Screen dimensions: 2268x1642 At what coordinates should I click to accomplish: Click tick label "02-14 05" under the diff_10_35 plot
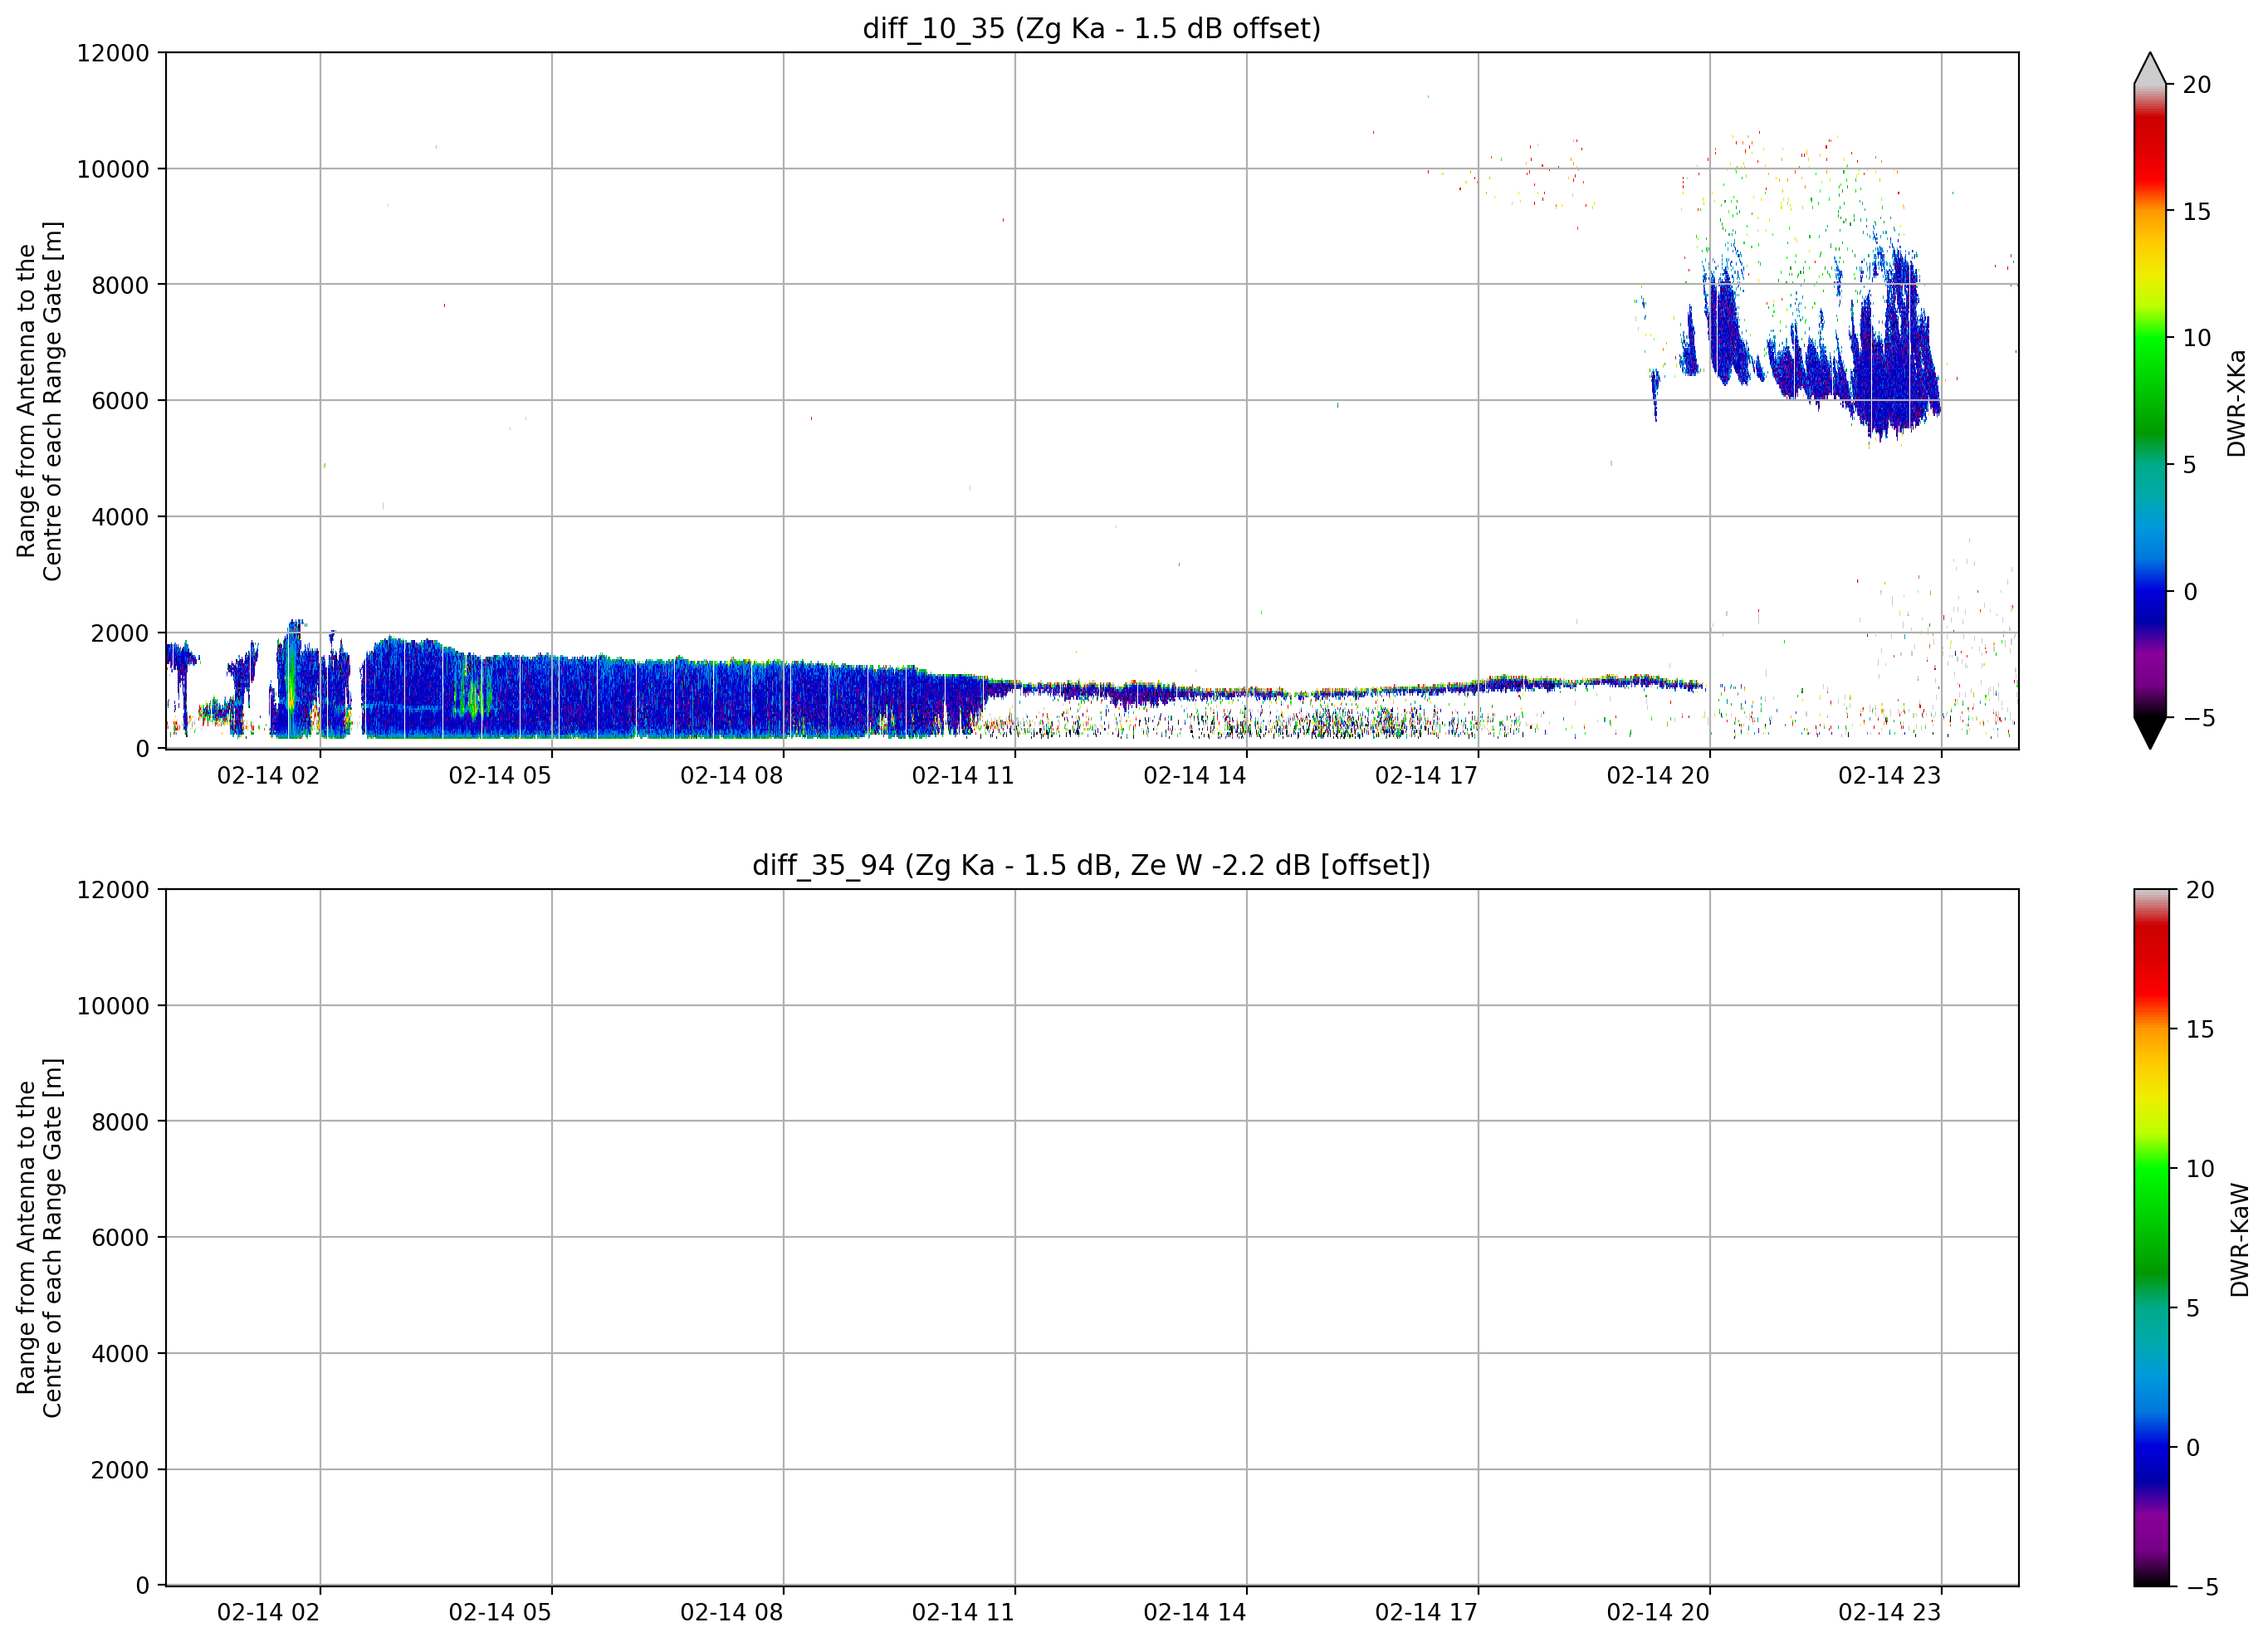(x=500, y=776)
